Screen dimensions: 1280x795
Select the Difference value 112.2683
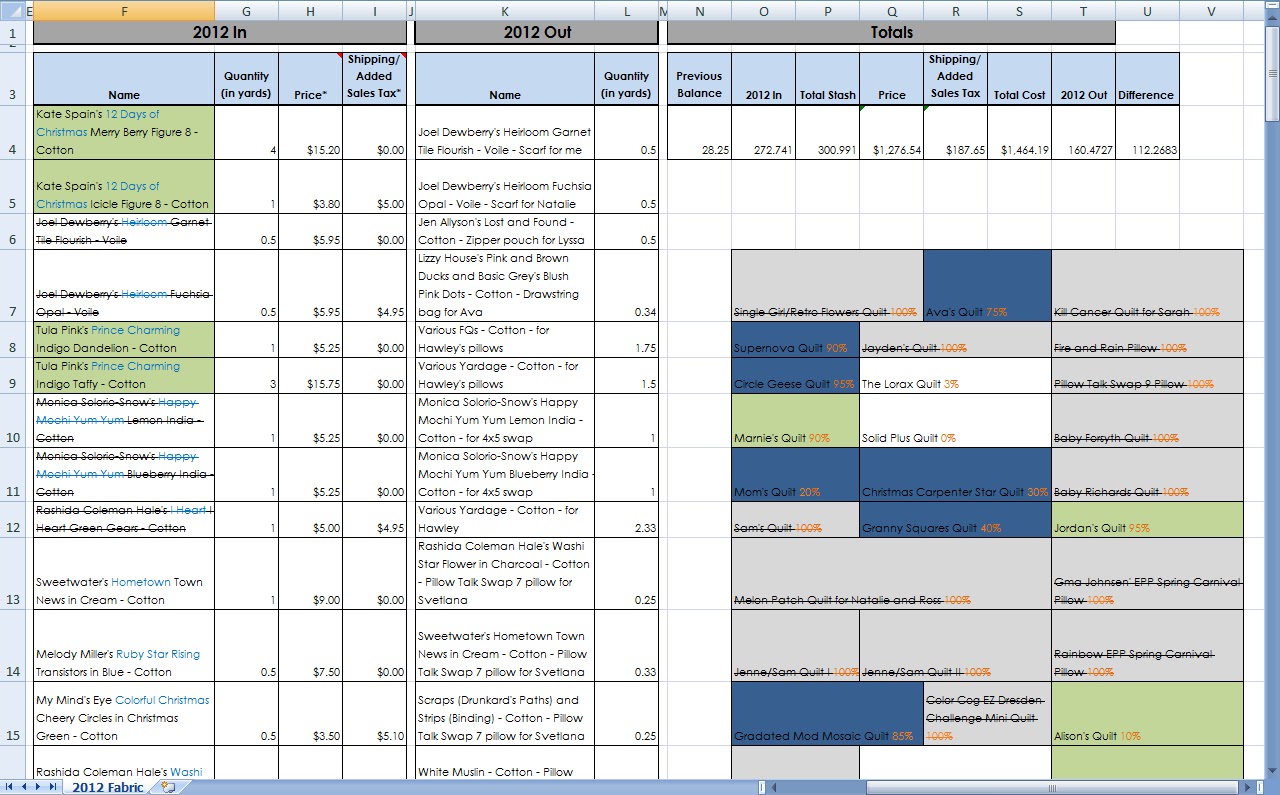[x=1147, y=132]
